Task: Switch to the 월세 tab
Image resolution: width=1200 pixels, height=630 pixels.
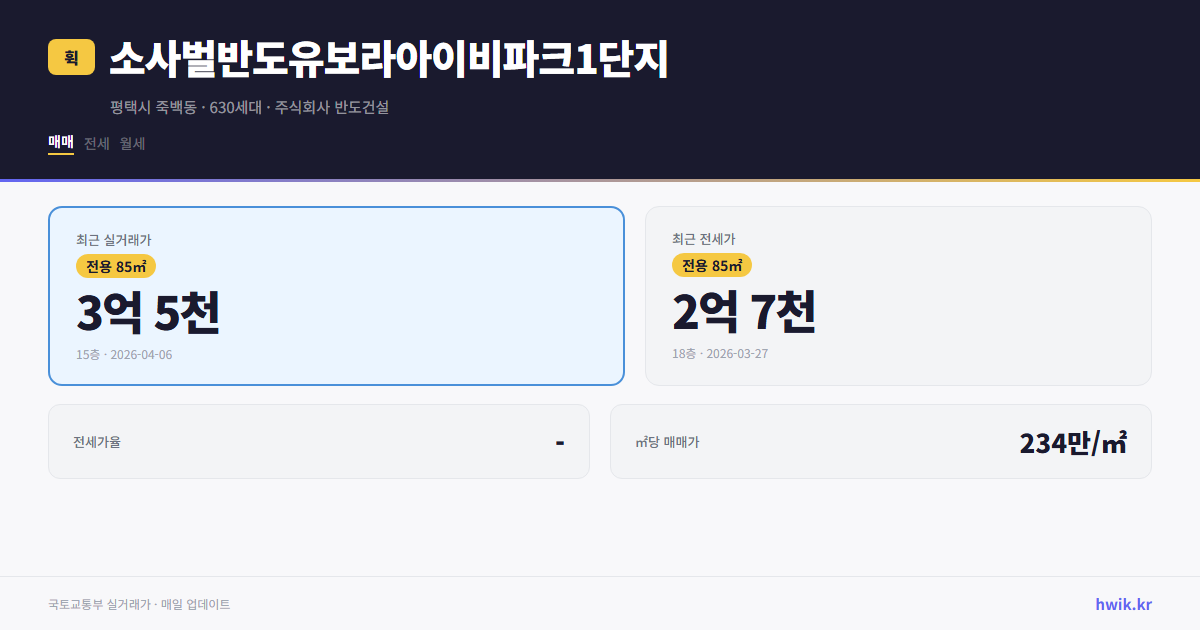Action: point(130,143)
